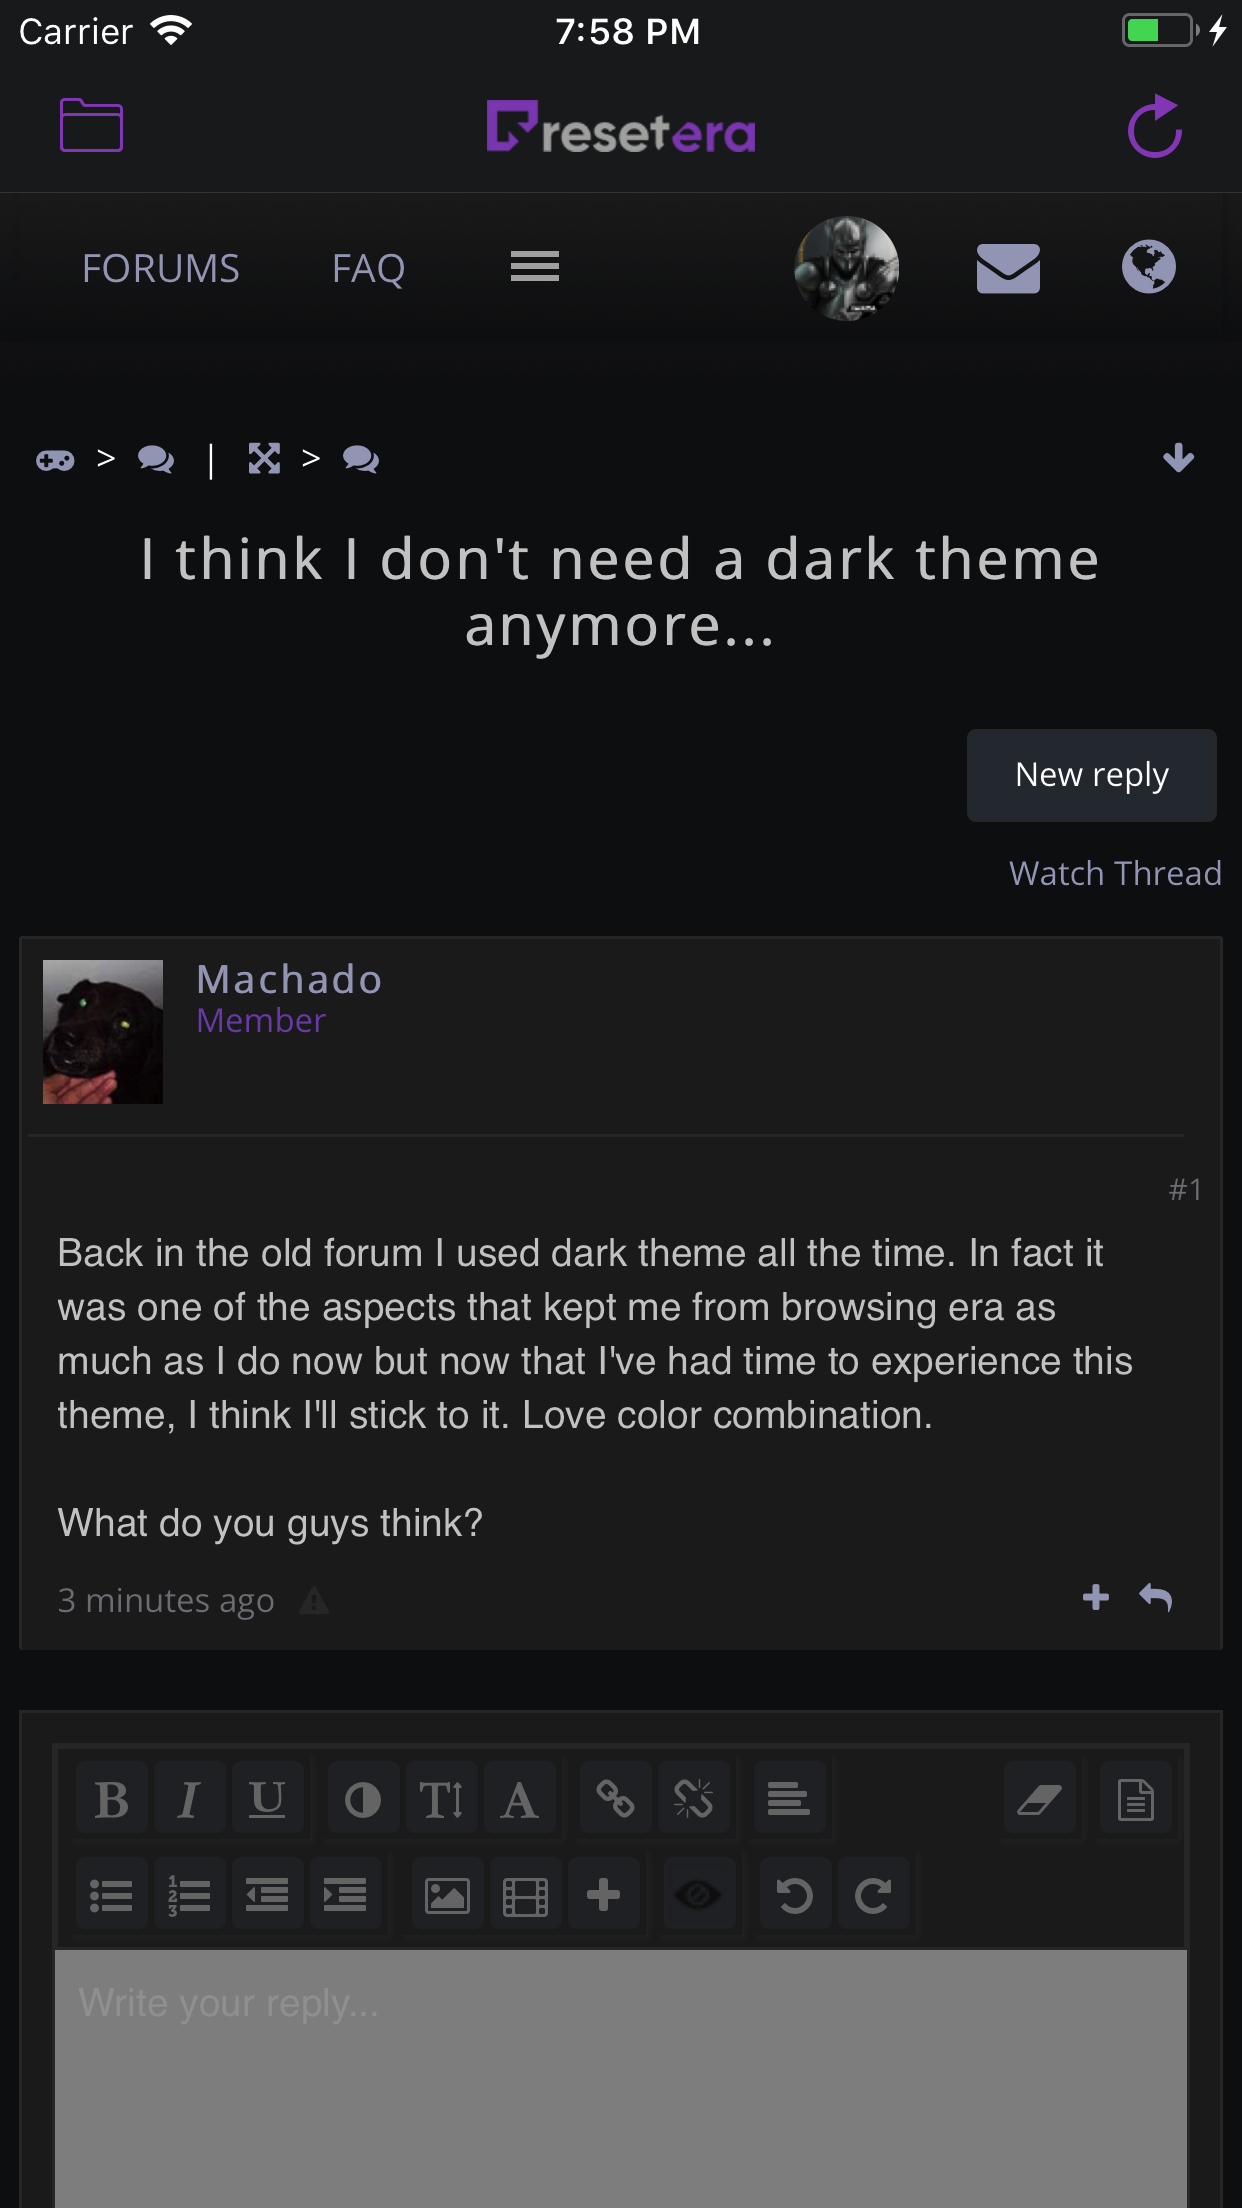Click the Watch Thread link

pos(1115,873)
